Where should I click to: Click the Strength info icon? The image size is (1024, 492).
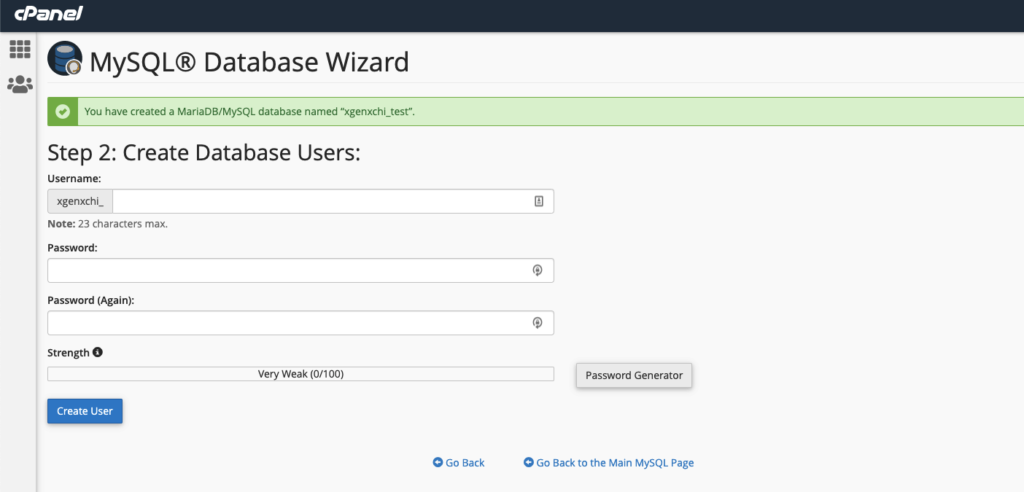click(x=98, y=352)
